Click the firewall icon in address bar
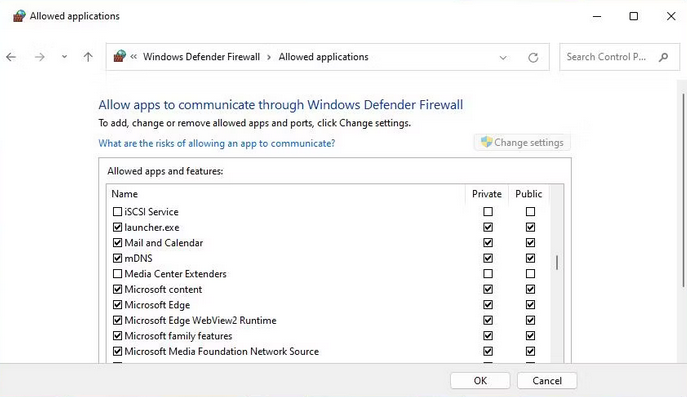Screen dimensions: 687x397 click(120, 56)
